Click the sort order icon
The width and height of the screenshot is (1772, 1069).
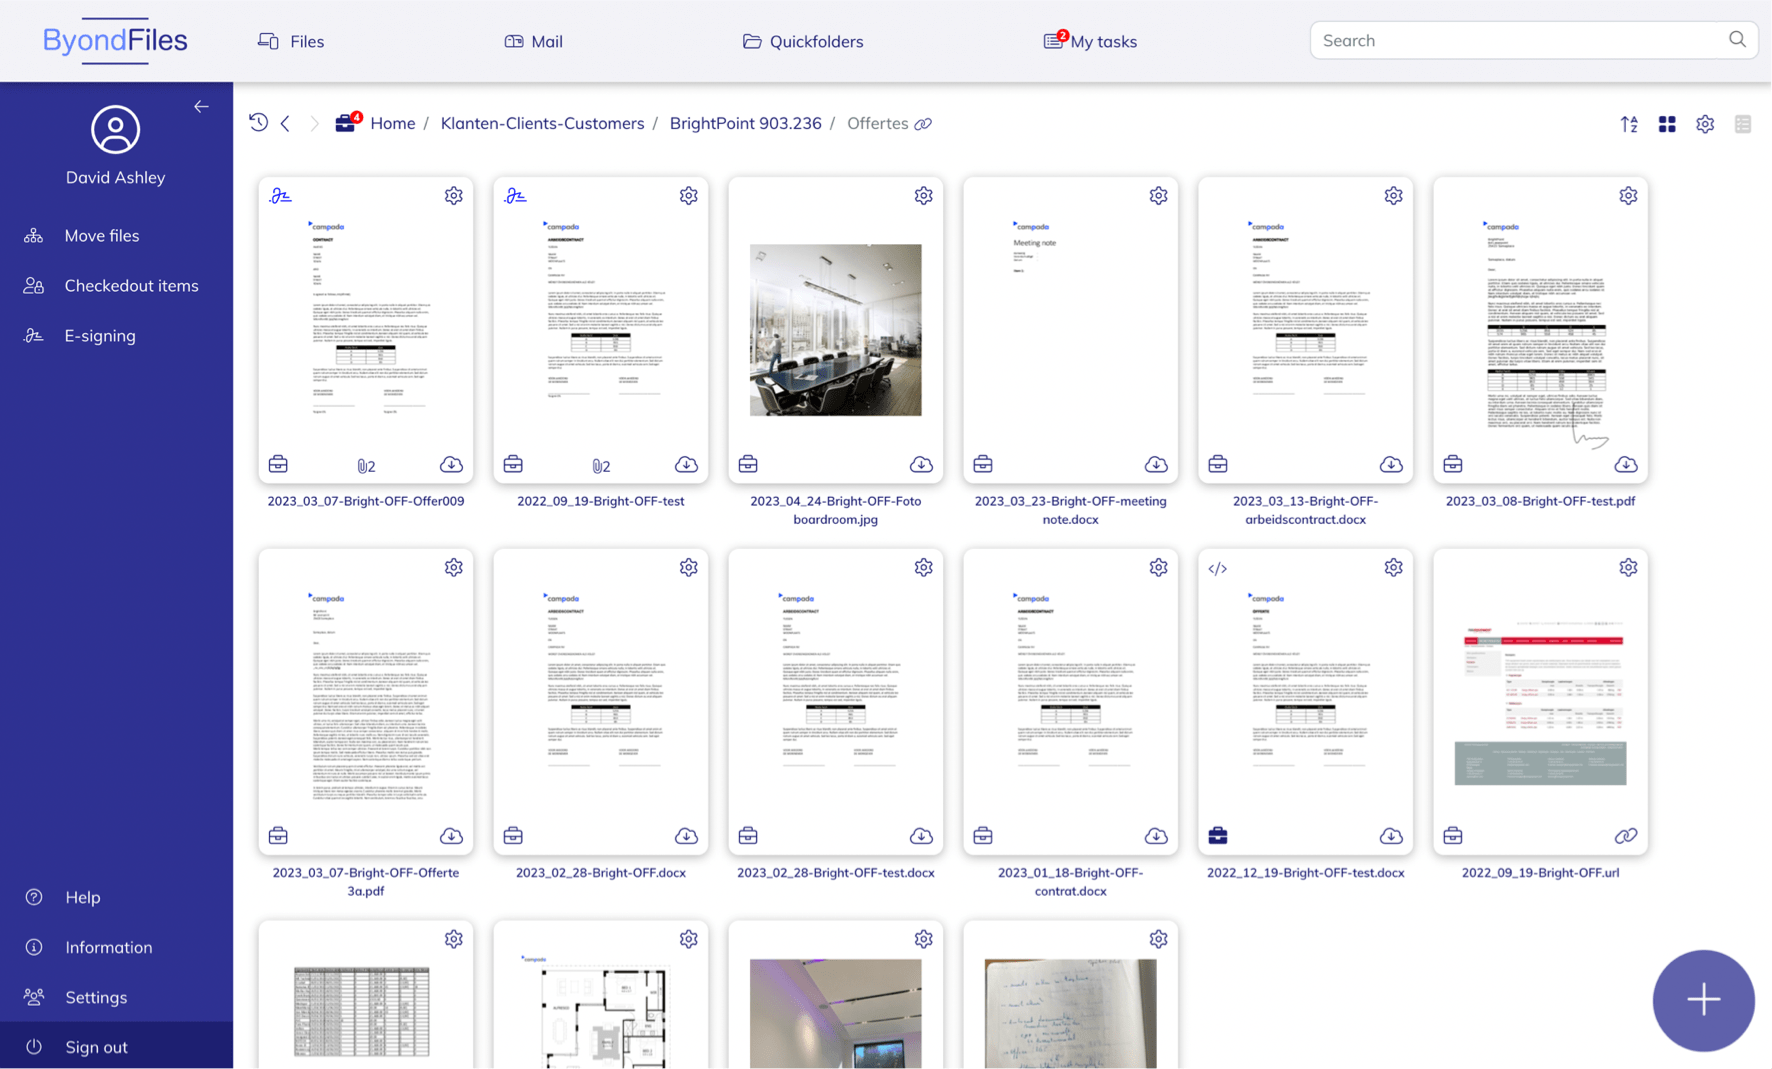pos(1629,124)
